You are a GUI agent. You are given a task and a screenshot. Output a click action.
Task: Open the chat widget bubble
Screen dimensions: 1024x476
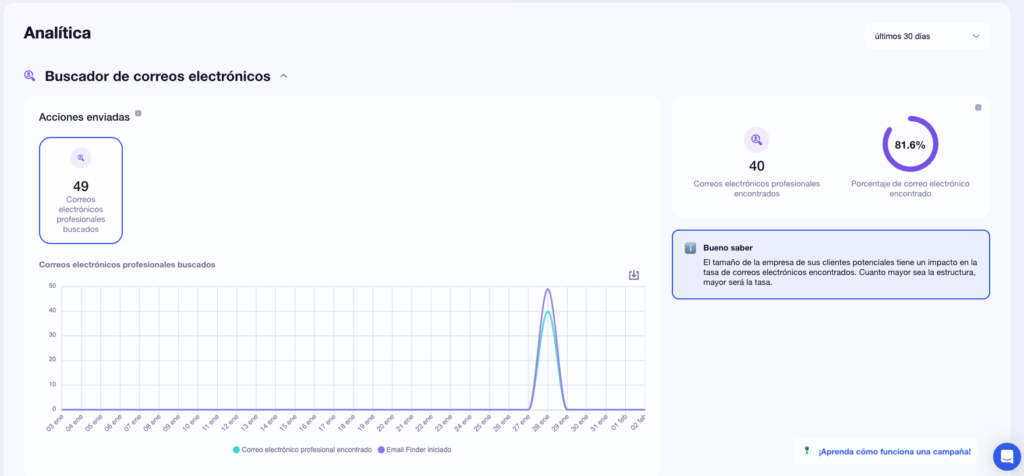pyautogui.click(x=1005, y=456)
